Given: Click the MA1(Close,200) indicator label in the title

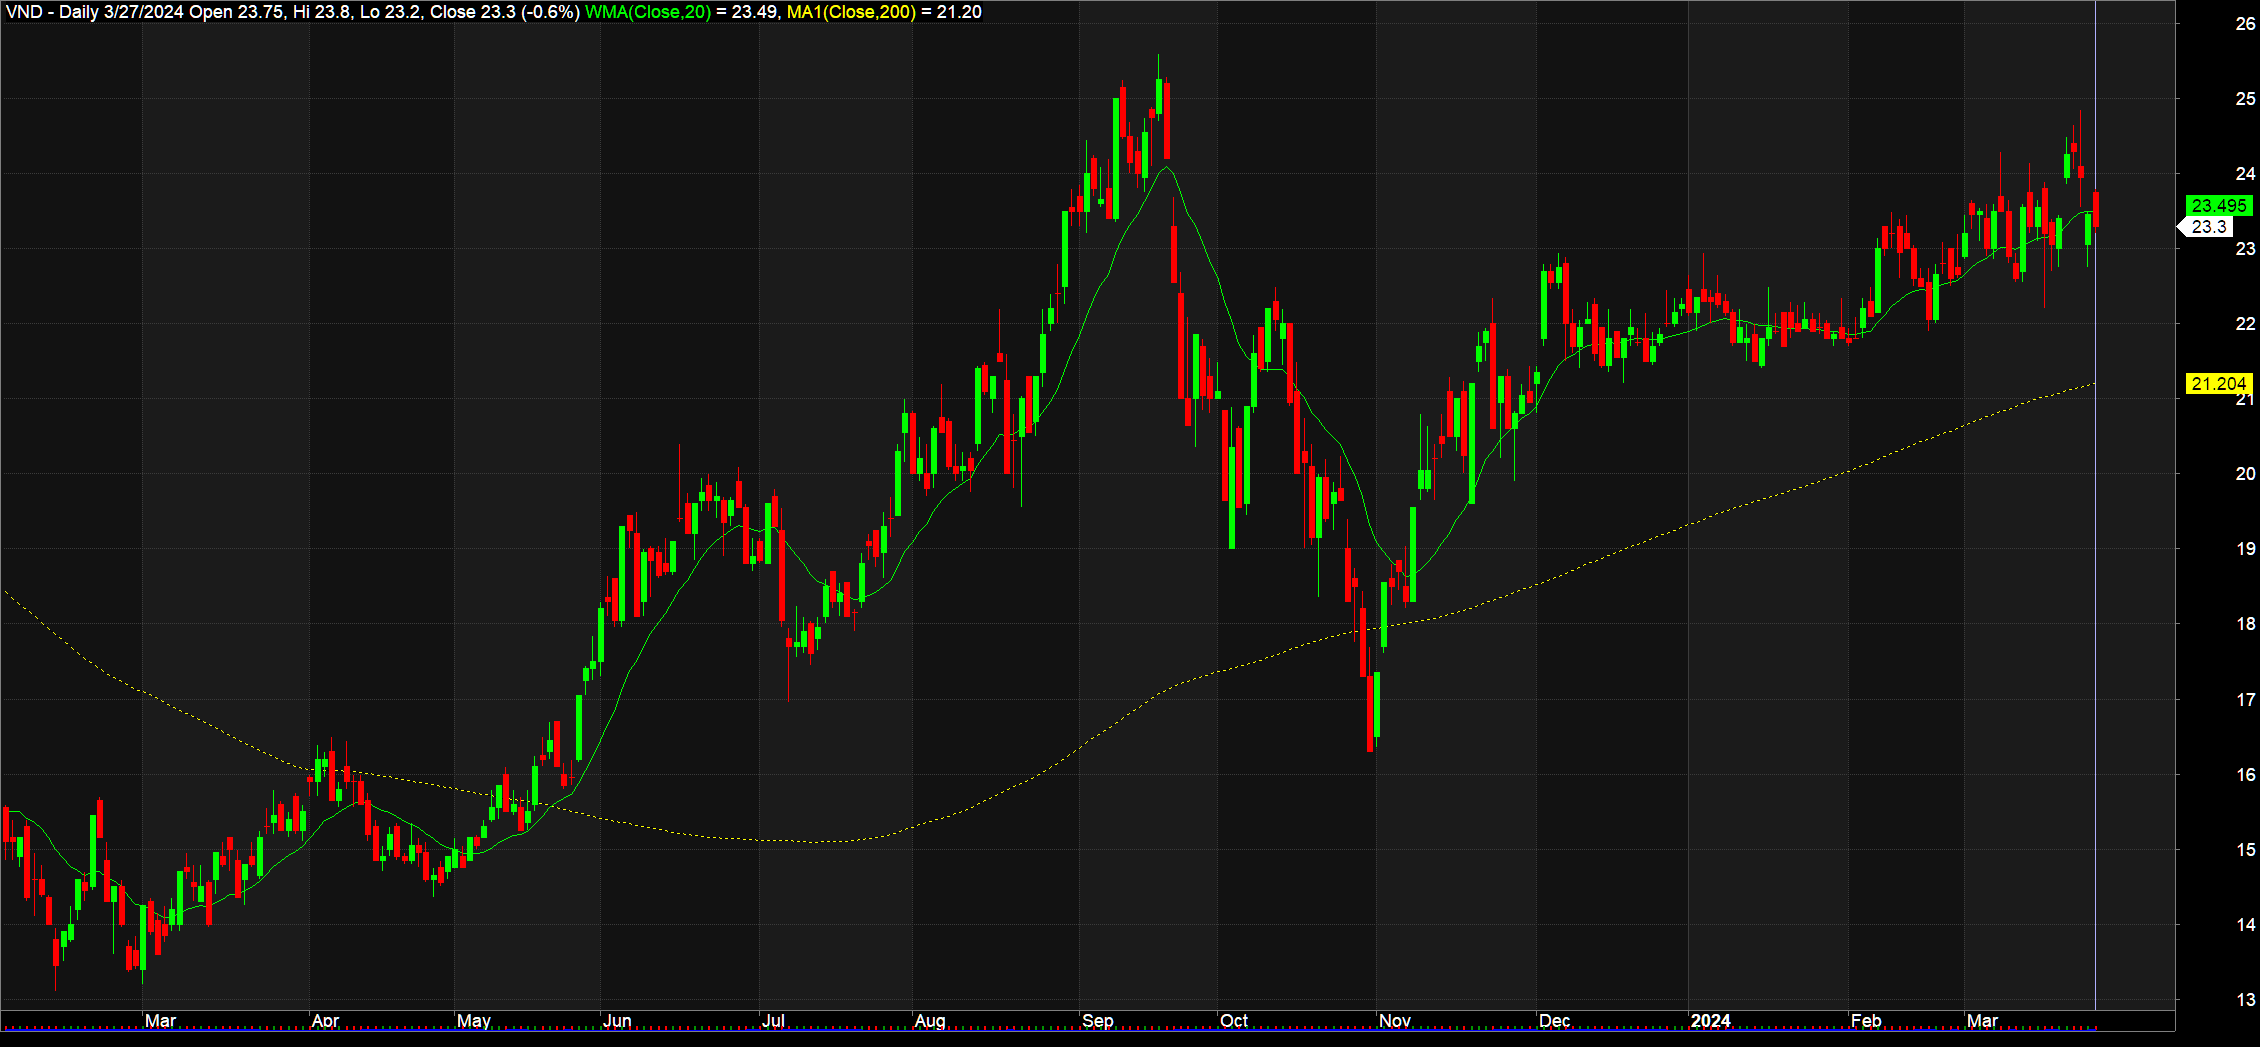Looking at the screenshot, I should pyautogui.click(x=851, y=12).
